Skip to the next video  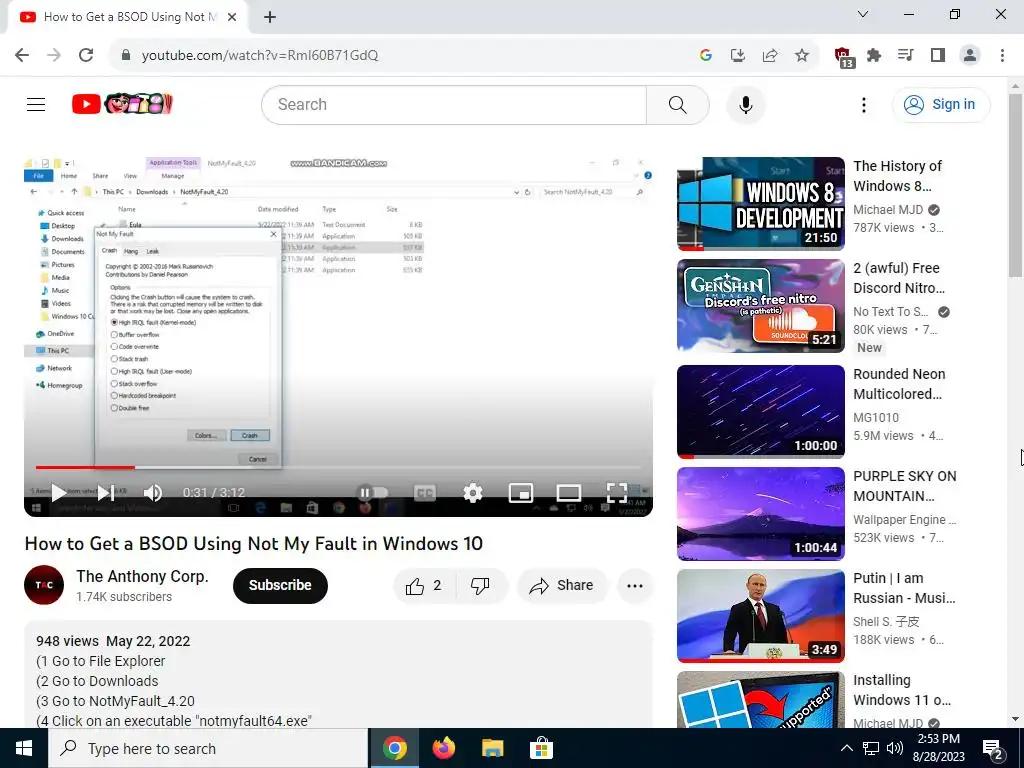[106, 493]
